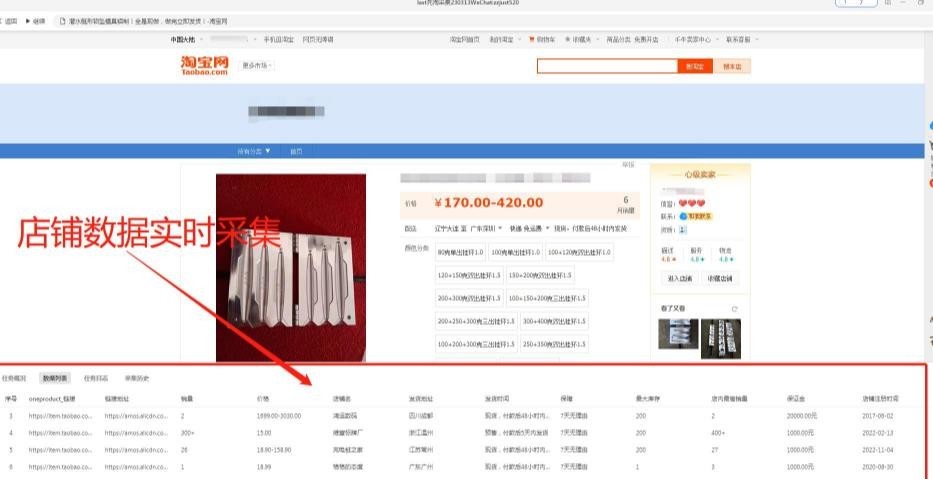Screen dimensions: 933x502
Task: Click the 手机逛淘宝 link
Action: click(278, 39)
